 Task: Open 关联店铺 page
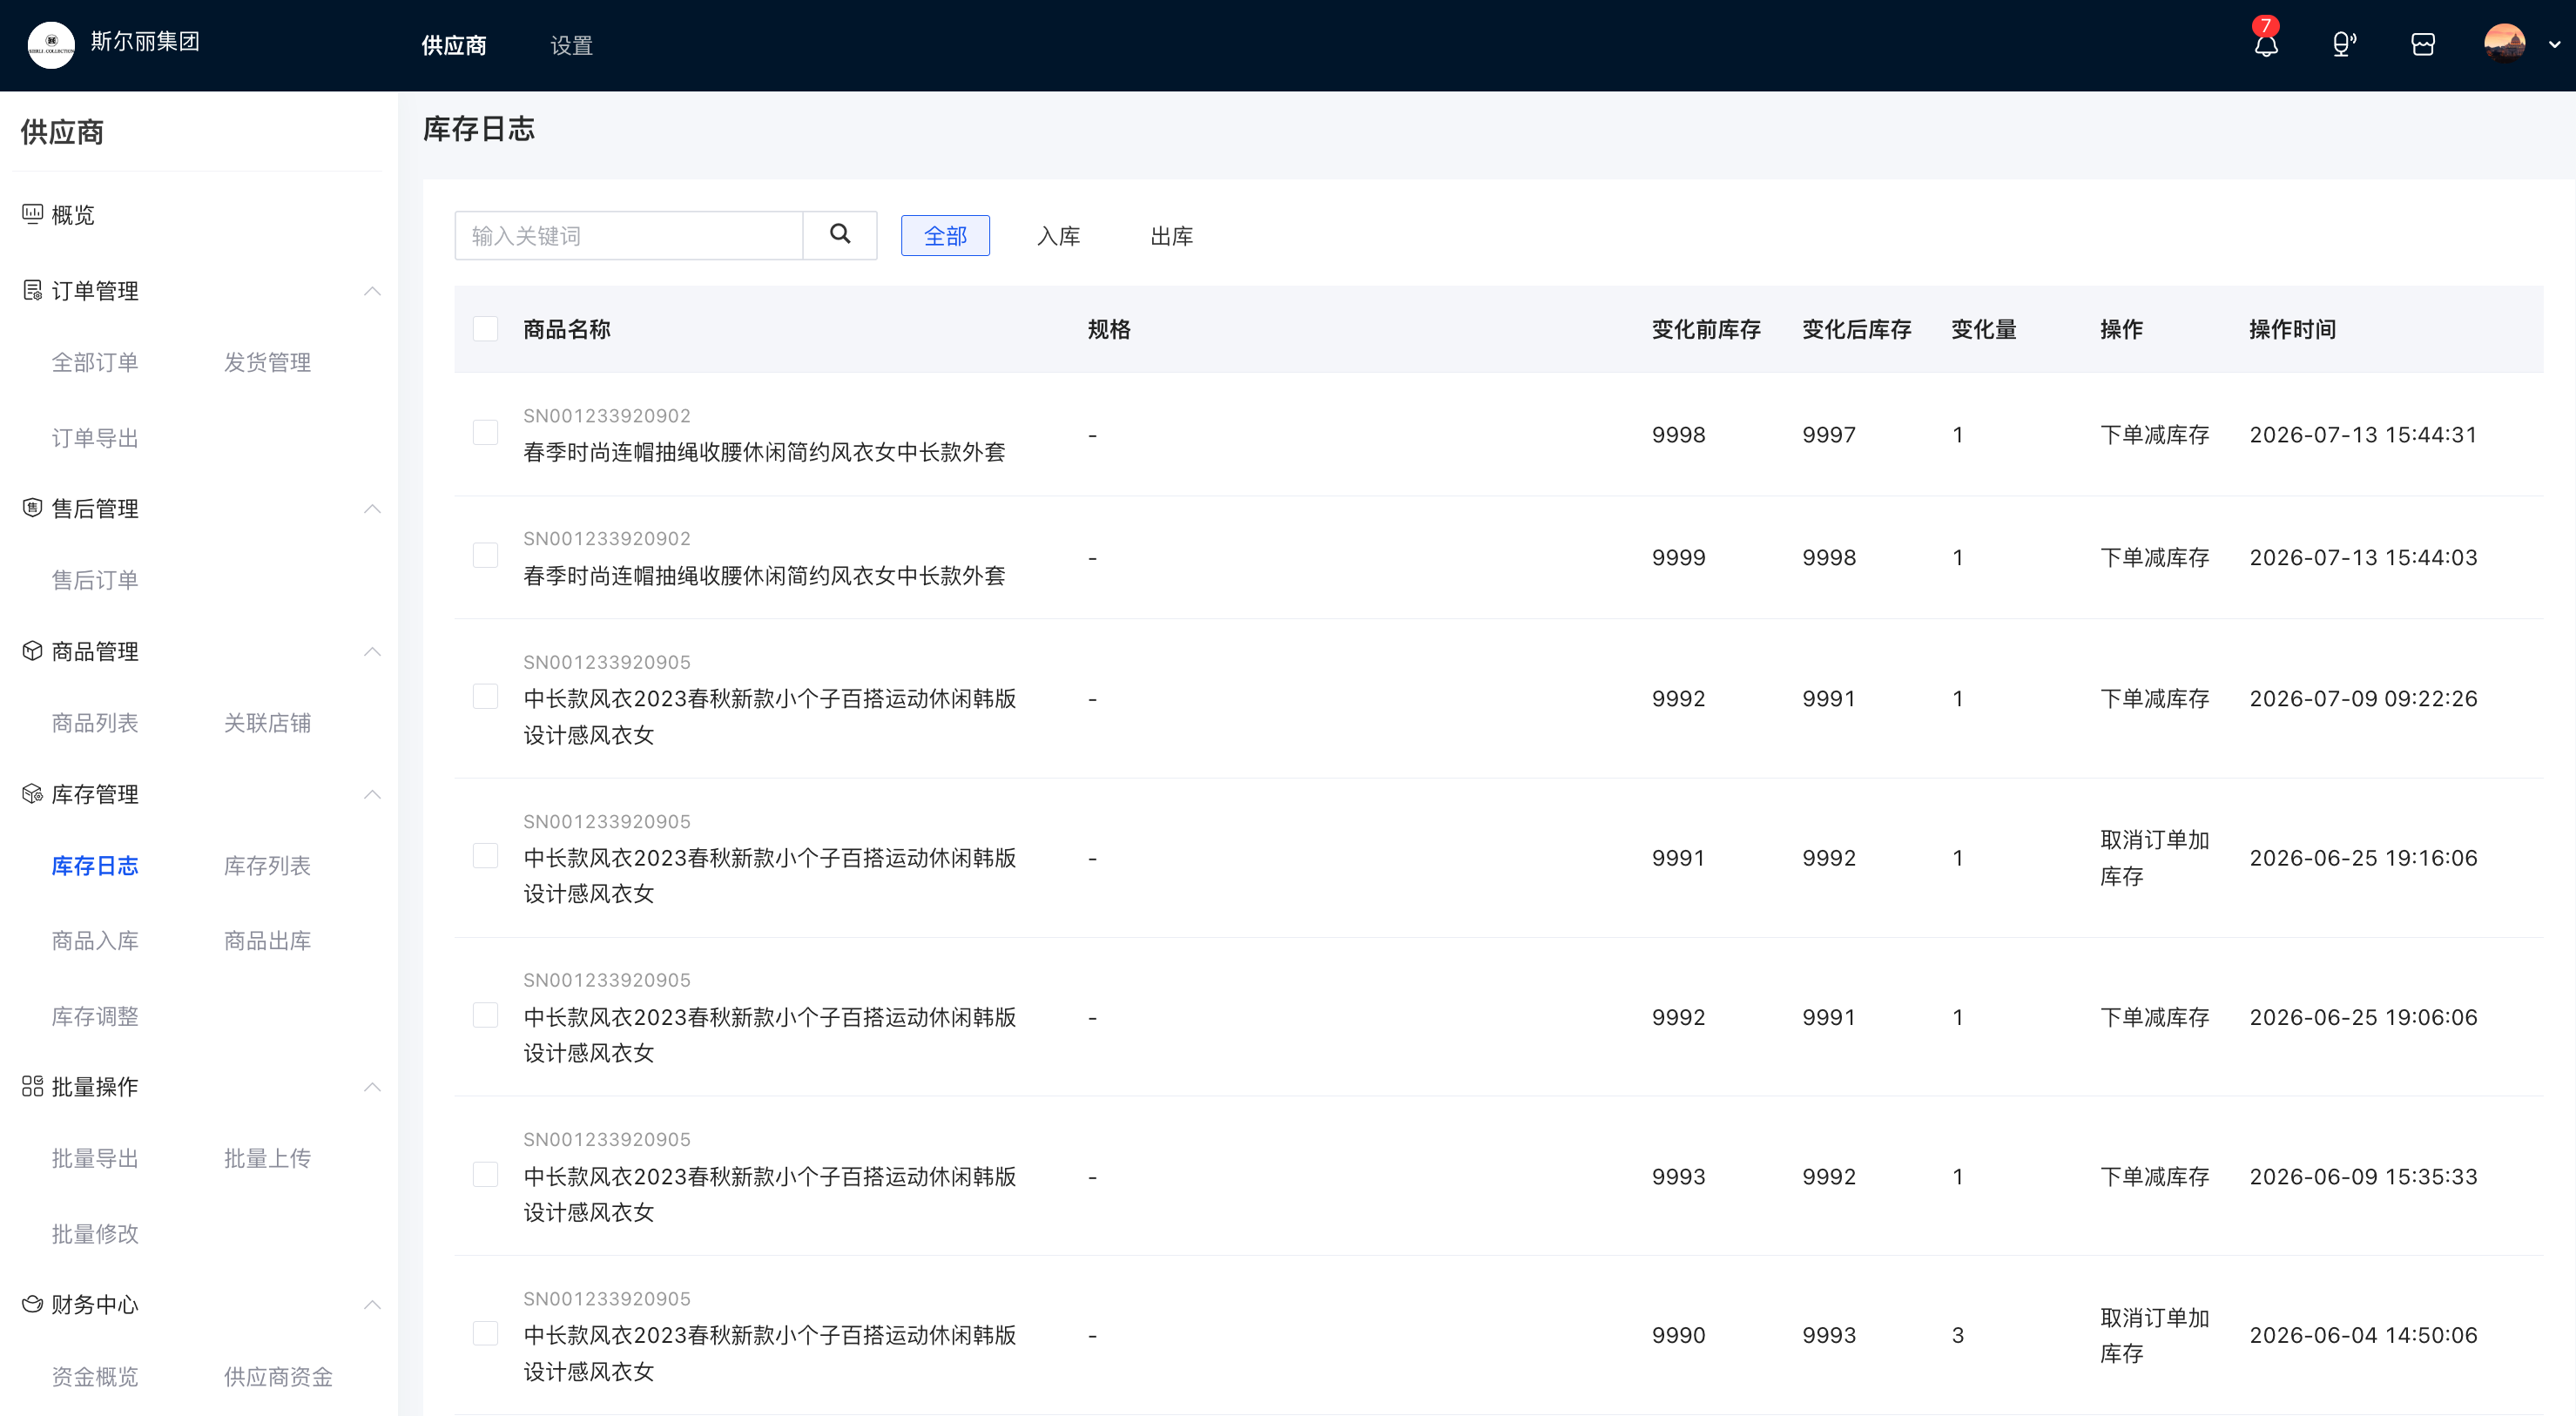coord(267,723)
